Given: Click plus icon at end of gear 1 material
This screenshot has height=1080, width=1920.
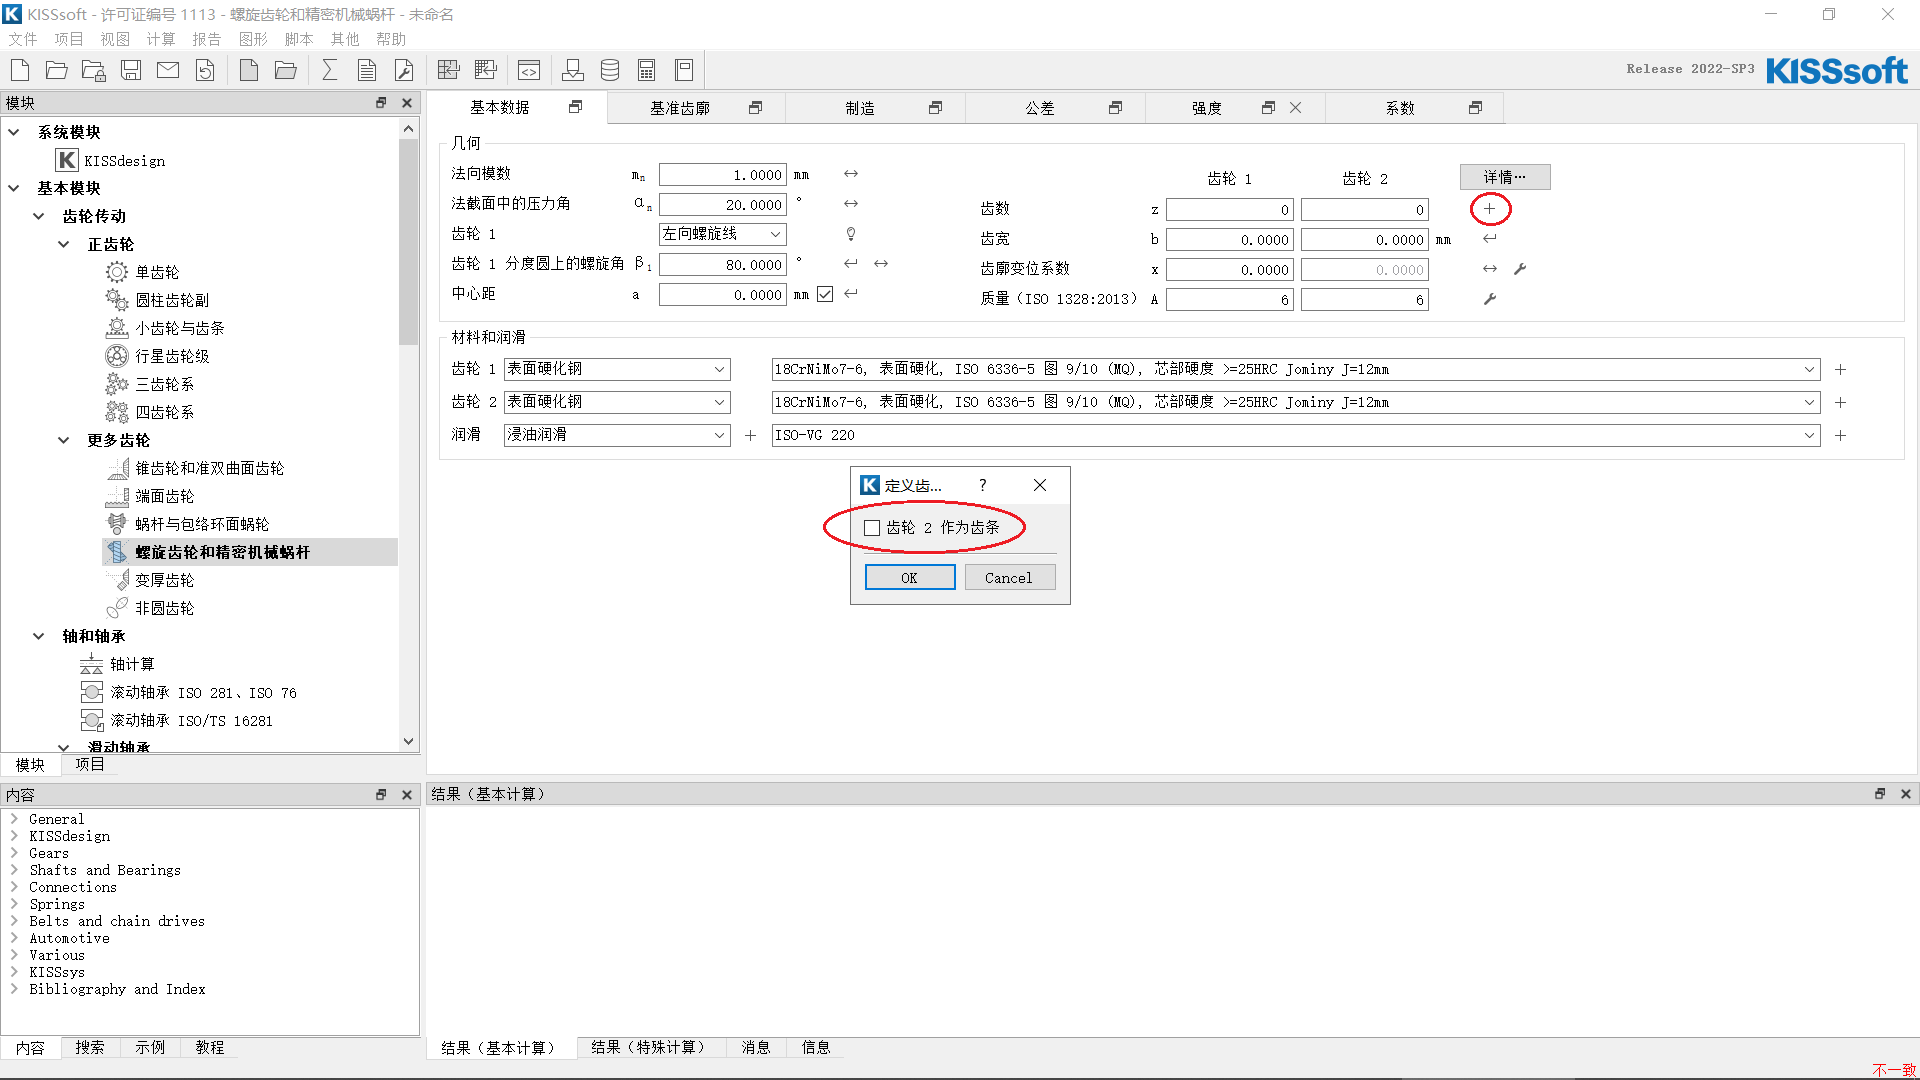Looking at the screenshot, I should point(1840,370).
